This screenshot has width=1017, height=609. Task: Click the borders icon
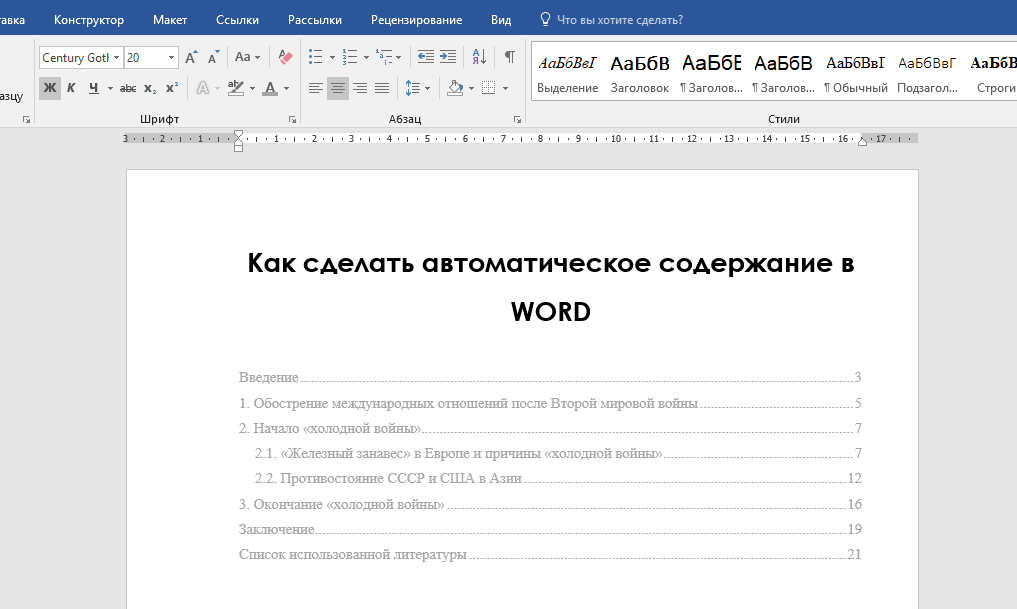489,88
